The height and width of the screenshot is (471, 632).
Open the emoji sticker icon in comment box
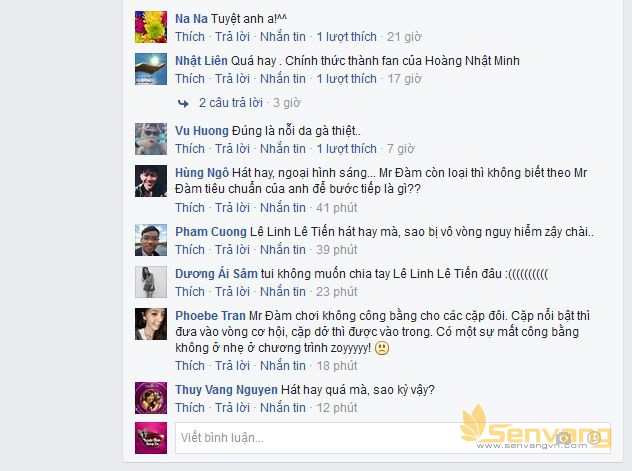click(594, 438)
